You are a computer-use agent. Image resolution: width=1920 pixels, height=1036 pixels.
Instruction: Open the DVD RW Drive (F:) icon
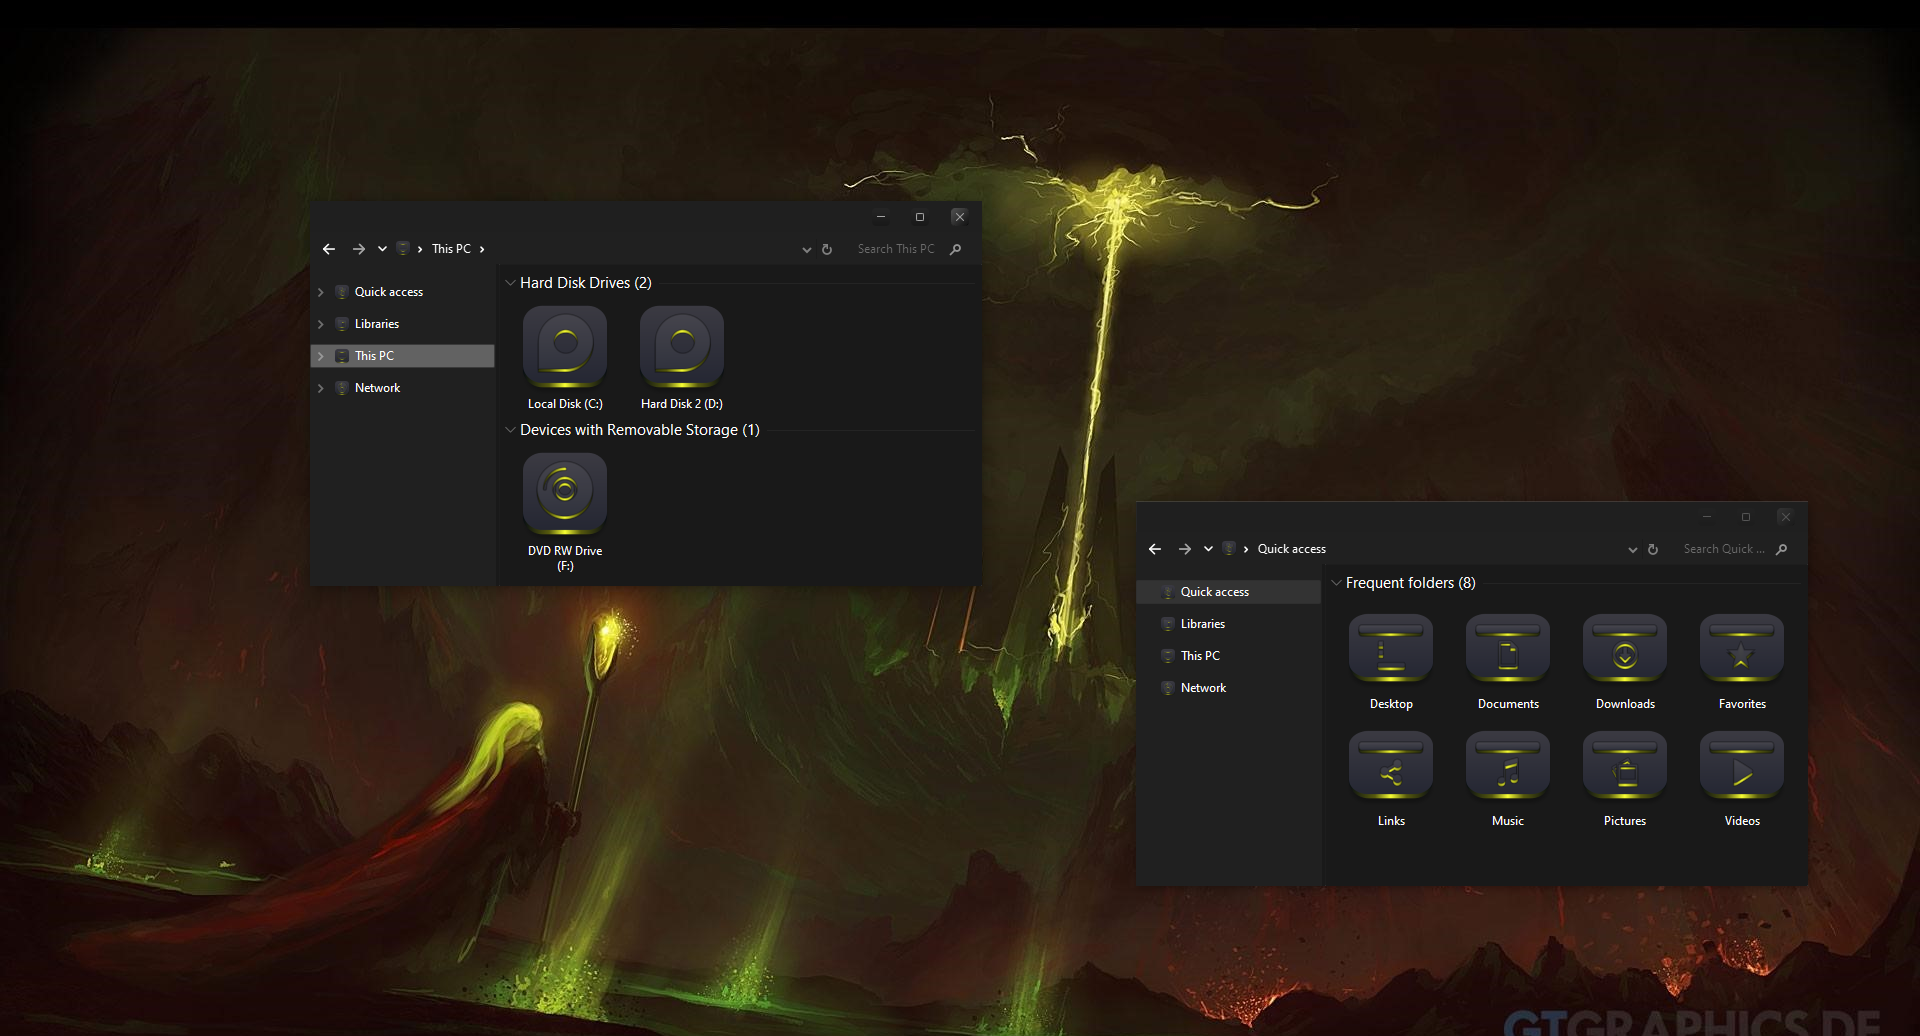(565, 494)
